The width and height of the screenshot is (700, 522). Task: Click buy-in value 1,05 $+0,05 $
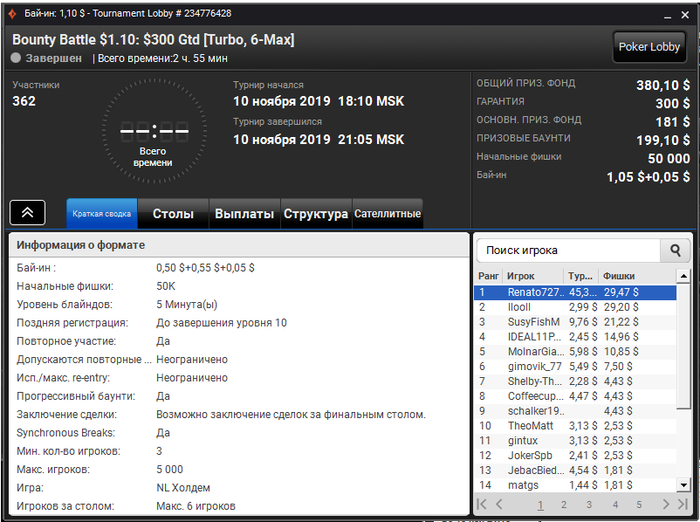coord(648,177)
